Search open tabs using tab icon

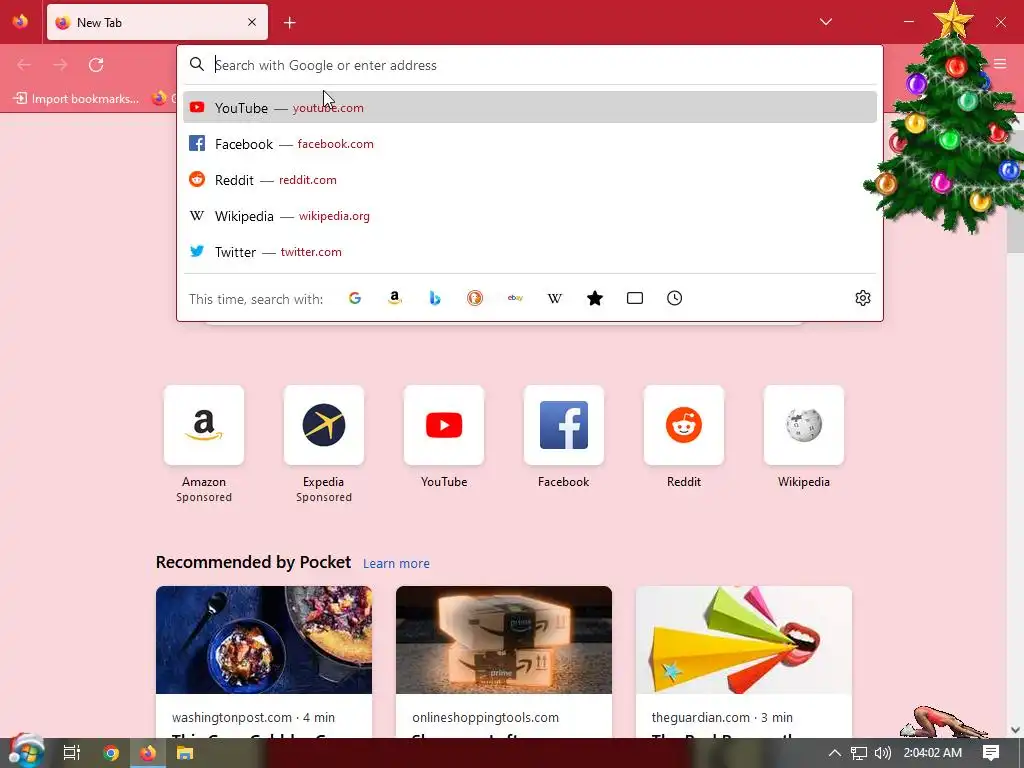click(635, 298)
